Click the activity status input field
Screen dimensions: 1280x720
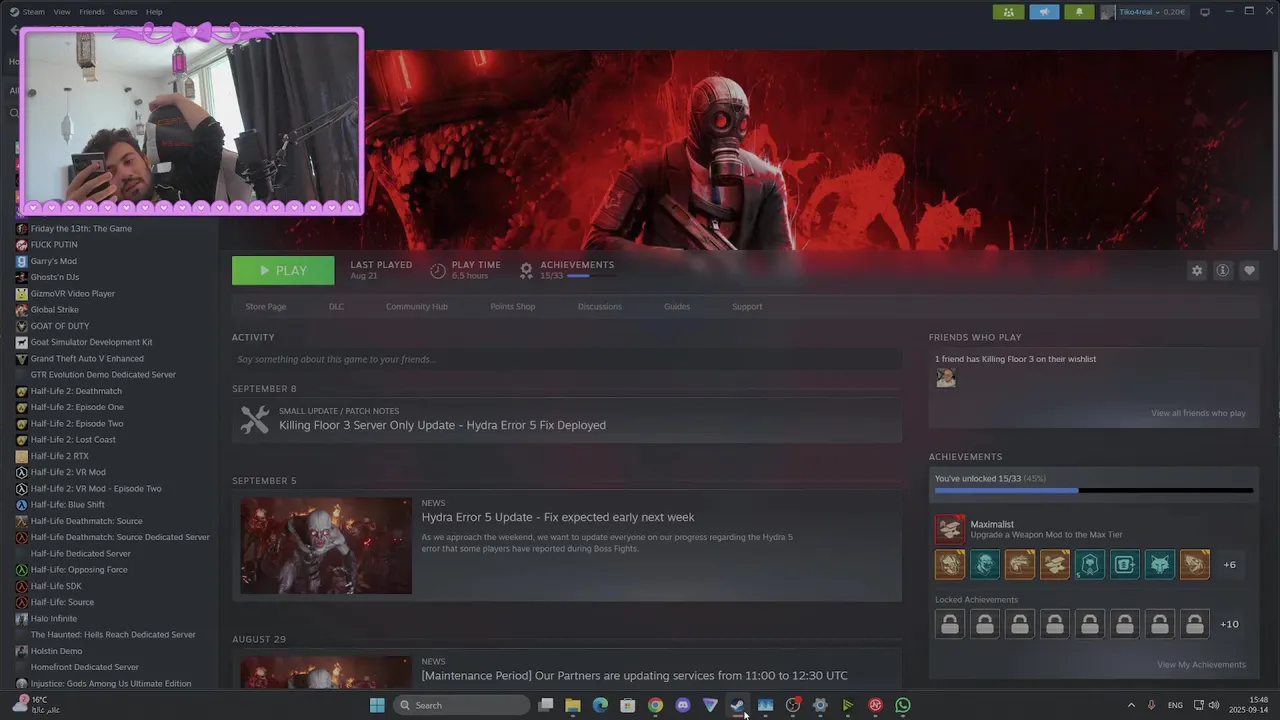(x=567, y=359)
